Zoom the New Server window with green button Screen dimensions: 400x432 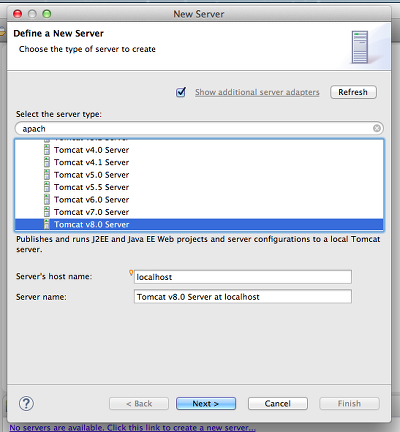47,14
